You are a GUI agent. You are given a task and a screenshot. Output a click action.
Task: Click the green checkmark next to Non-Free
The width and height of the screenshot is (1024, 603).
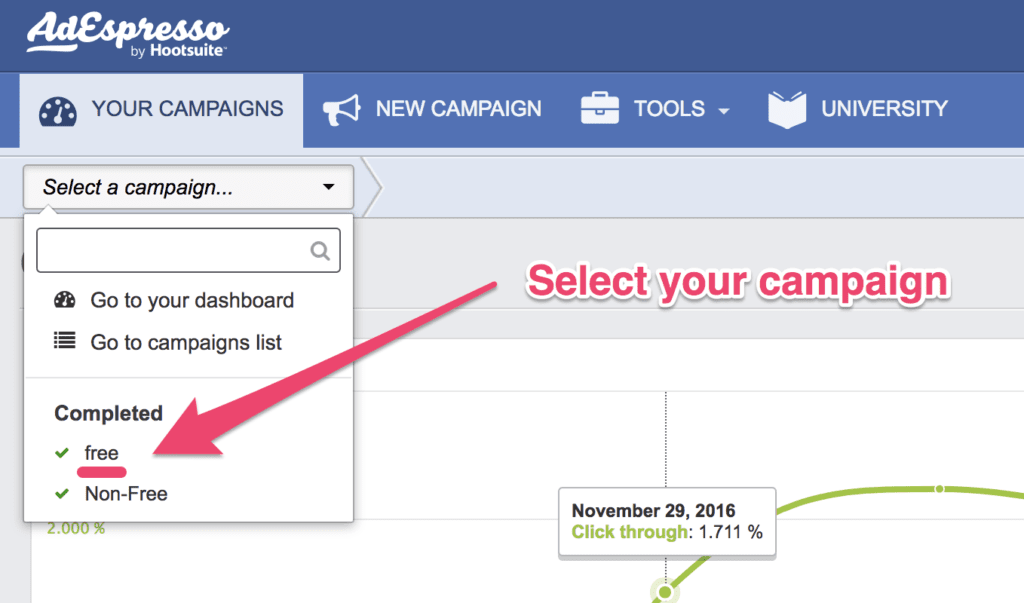[62, 494]
